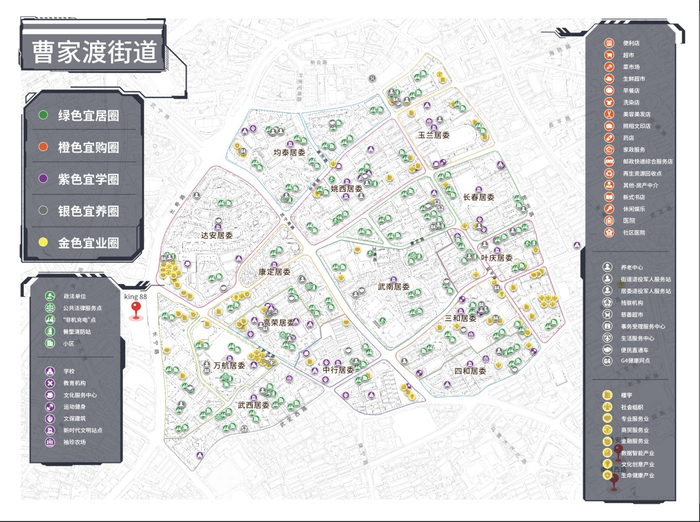
Task: Select the 达安居委 district label
Action: click(x=217, y=235)
